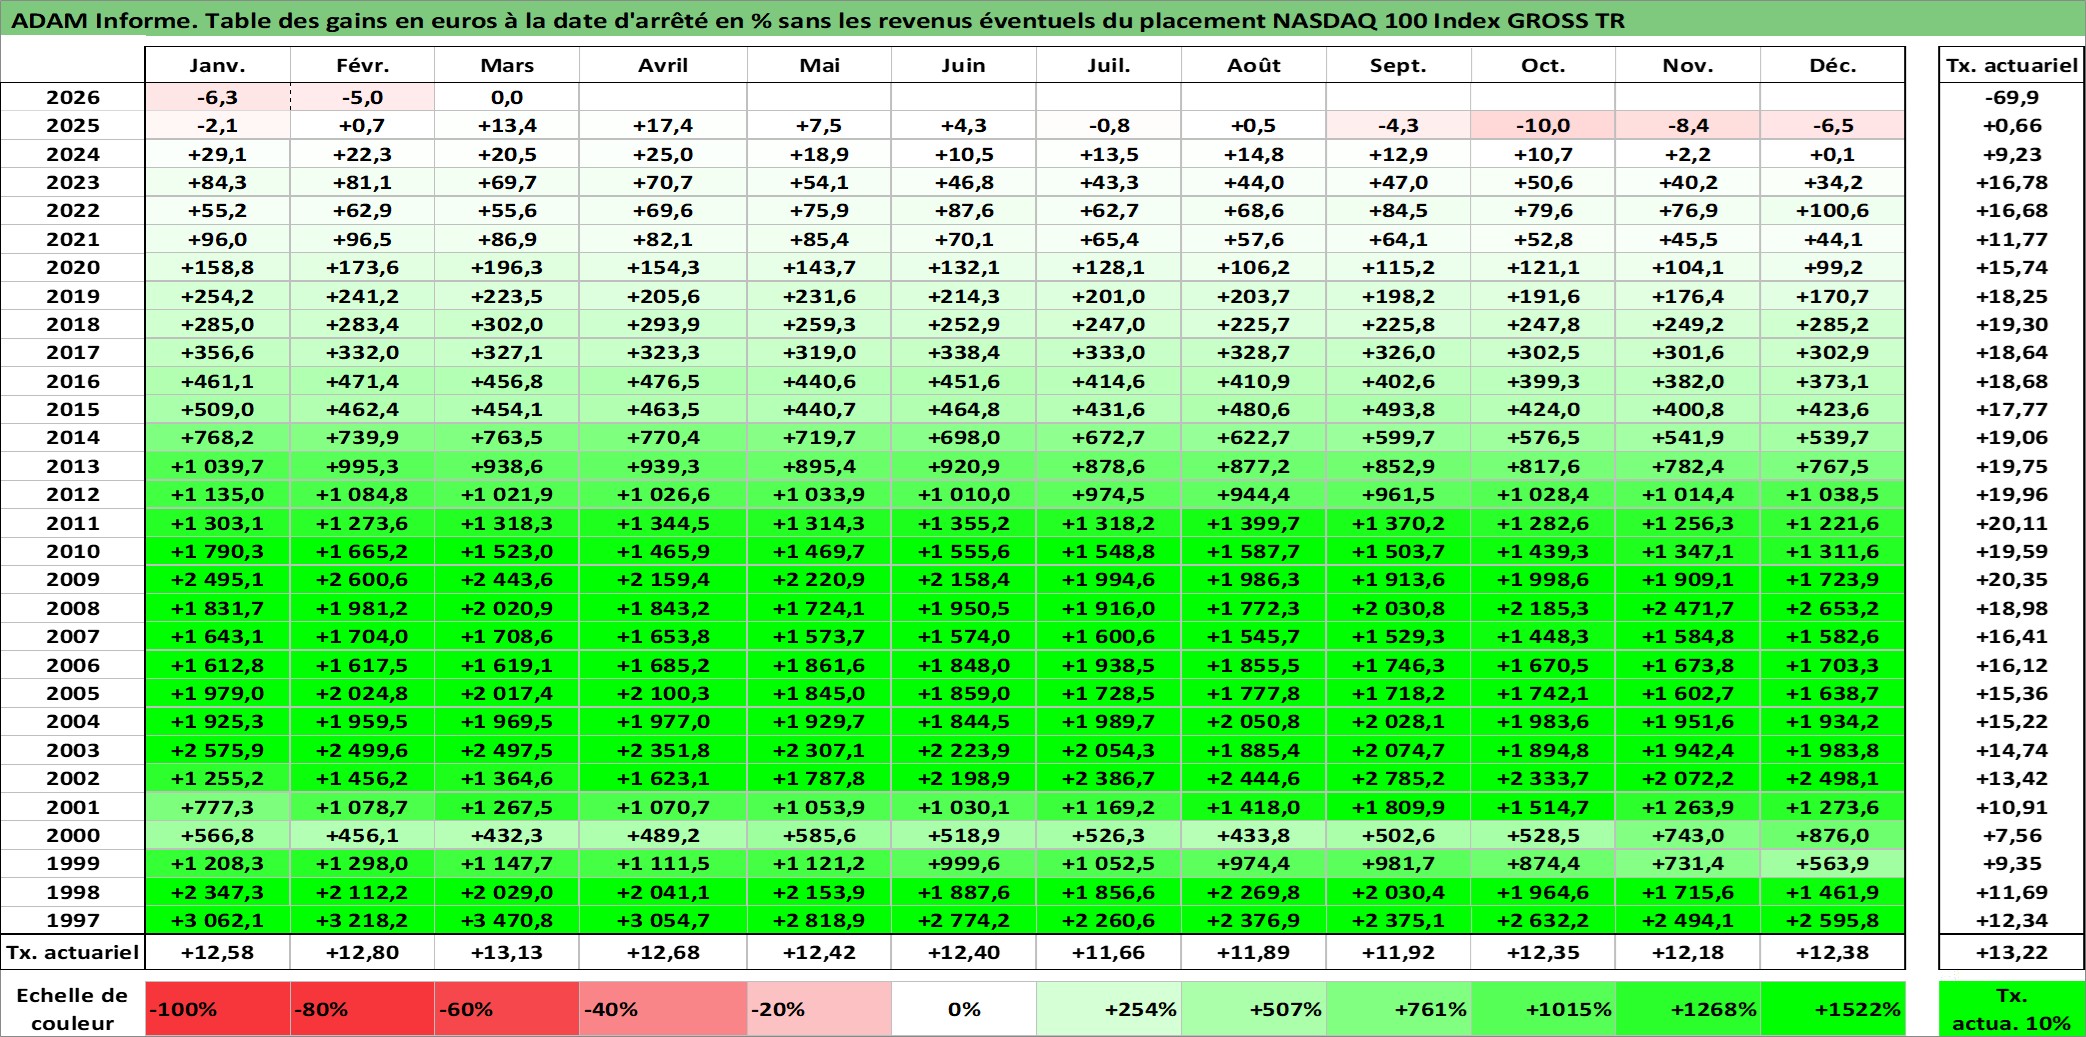Image resolution: width=2086 pixels, height=1037 pixels.
Task: Click the Août column header
Action: pos(1254,65)
